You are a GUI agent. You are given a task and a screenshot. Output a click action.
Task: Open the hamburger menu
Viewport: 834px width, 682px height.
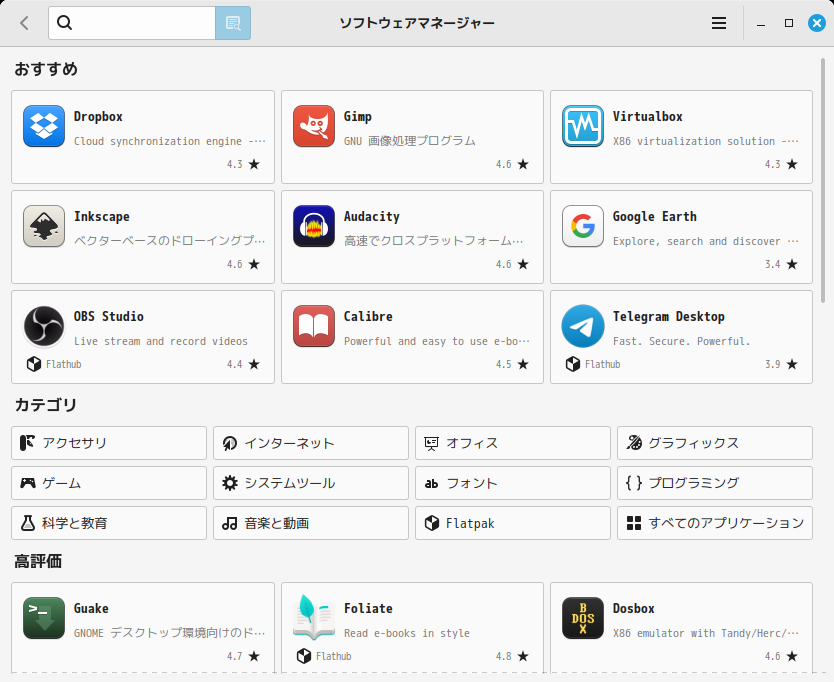(x=719, y=23)
